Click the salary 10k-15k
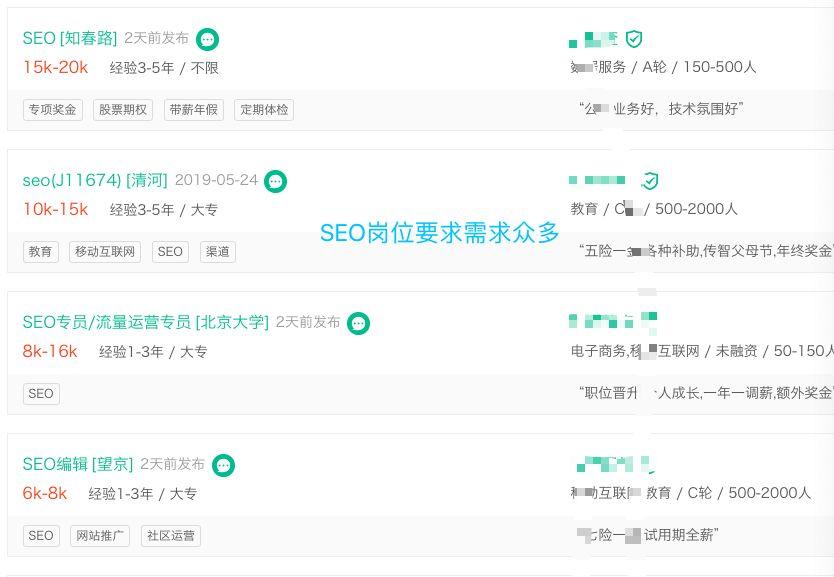The image size is (834, 577). (x=55, y=210)
